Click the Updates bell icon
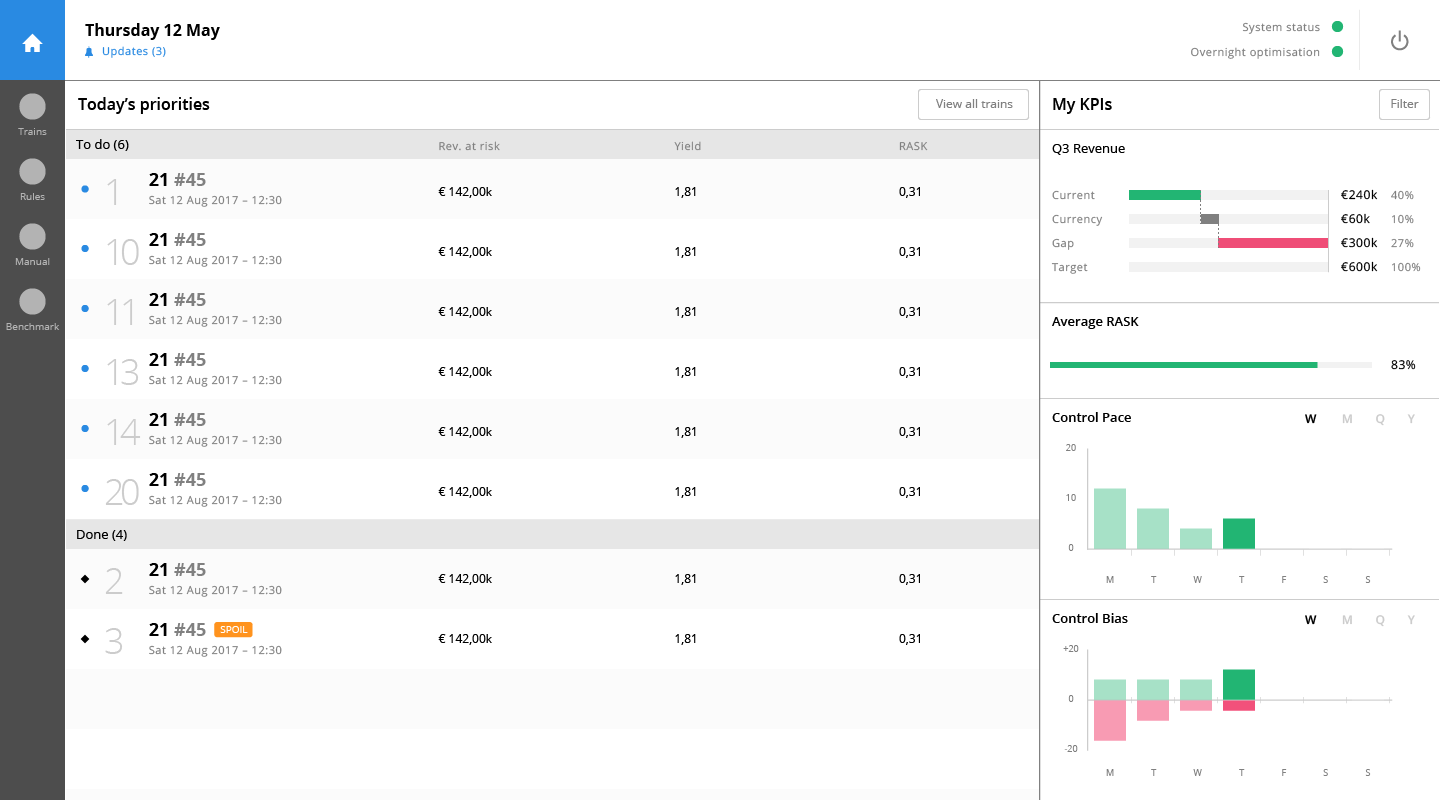Viewport: 1440px width, 800px height. point(89,52)
